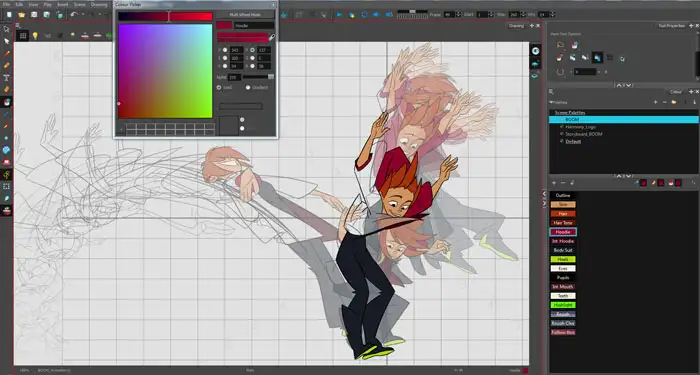Enable the light table bulb icon

point(35,36)
